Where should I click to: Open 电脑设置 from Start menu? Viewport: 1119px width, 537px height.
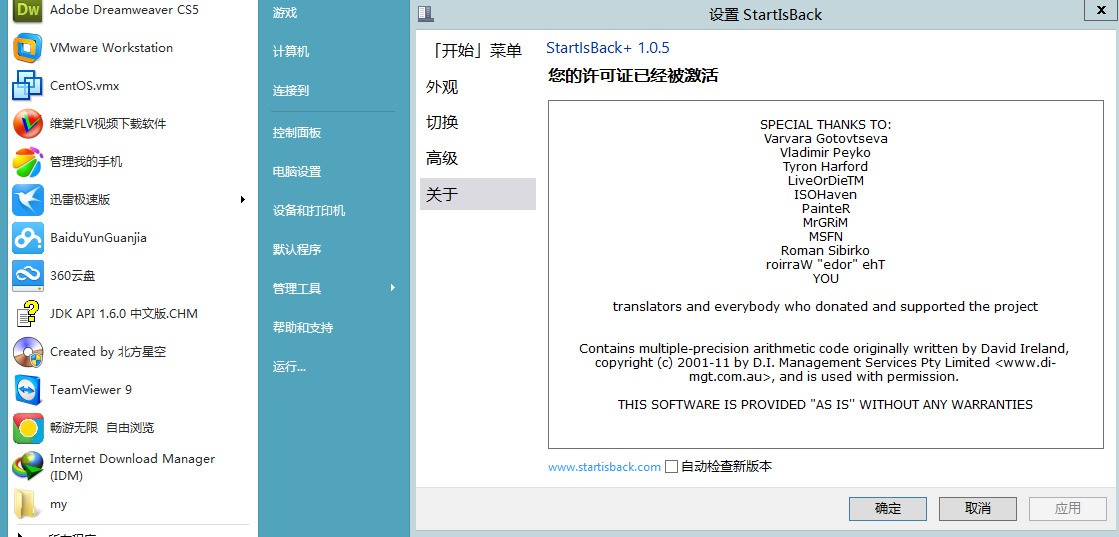click(x=297, y=171)
